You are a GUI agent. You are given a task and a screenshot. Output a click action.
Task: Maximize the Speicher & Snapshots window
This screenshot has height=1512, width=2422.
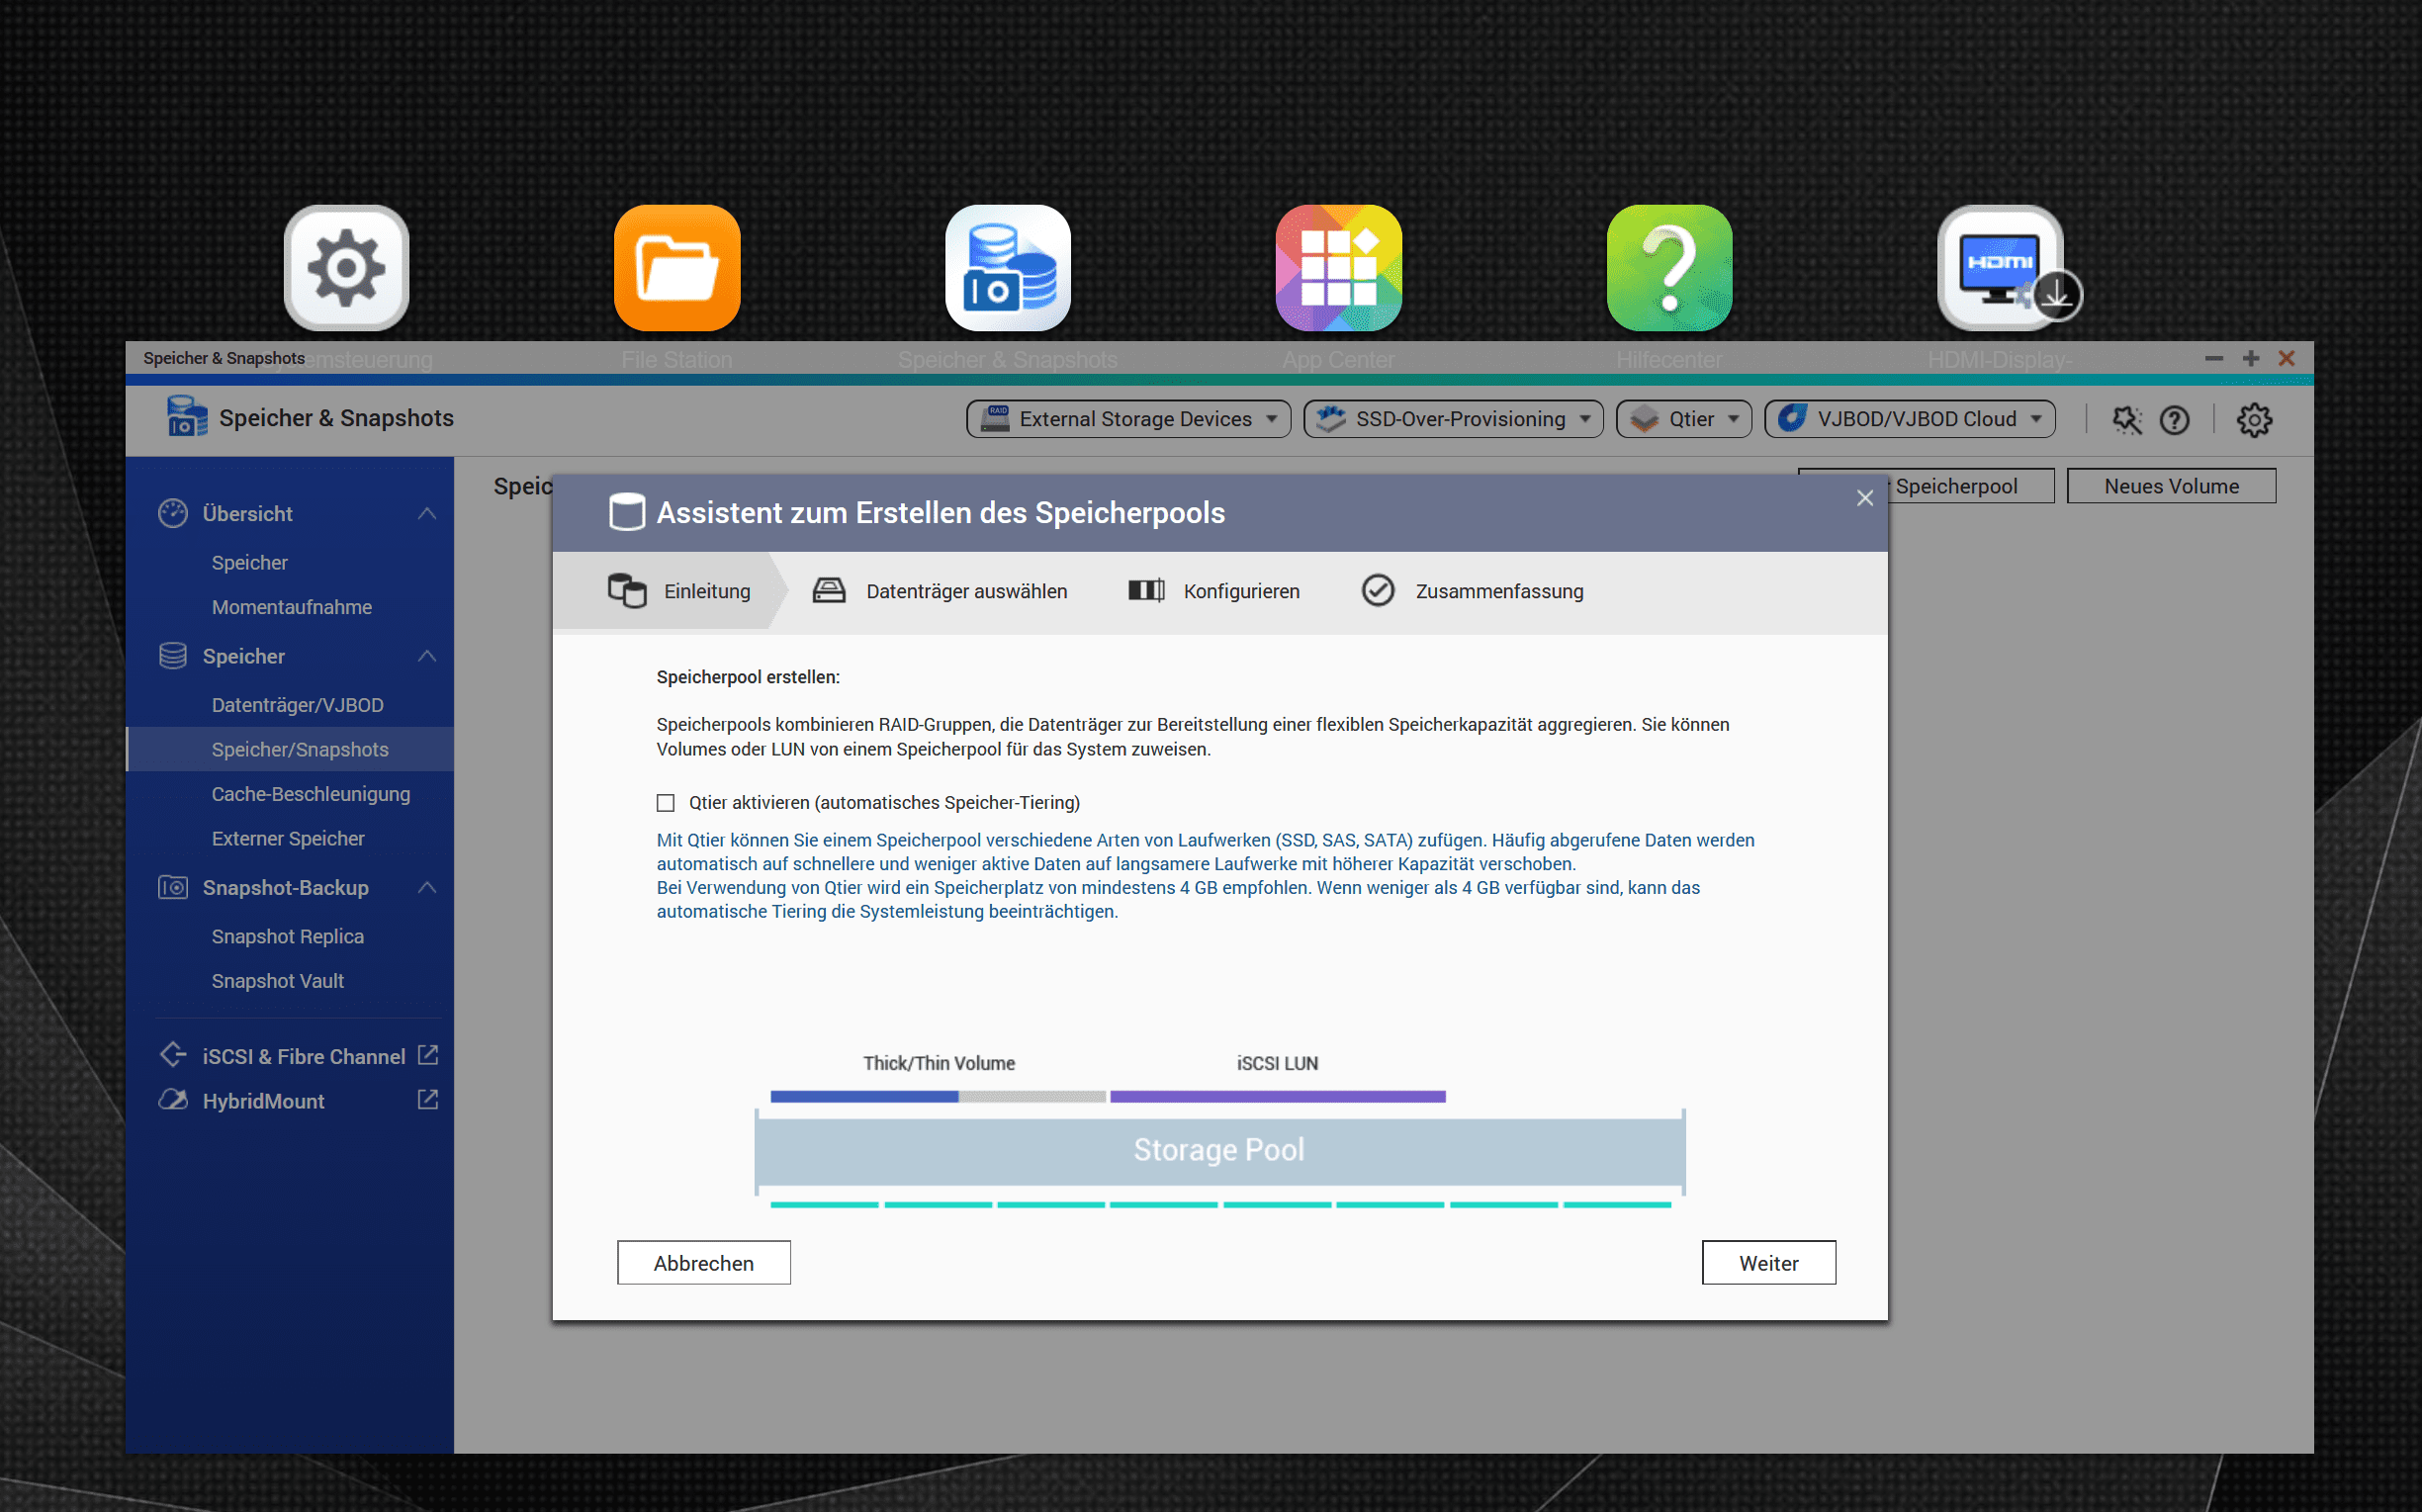pos(2251,358)
